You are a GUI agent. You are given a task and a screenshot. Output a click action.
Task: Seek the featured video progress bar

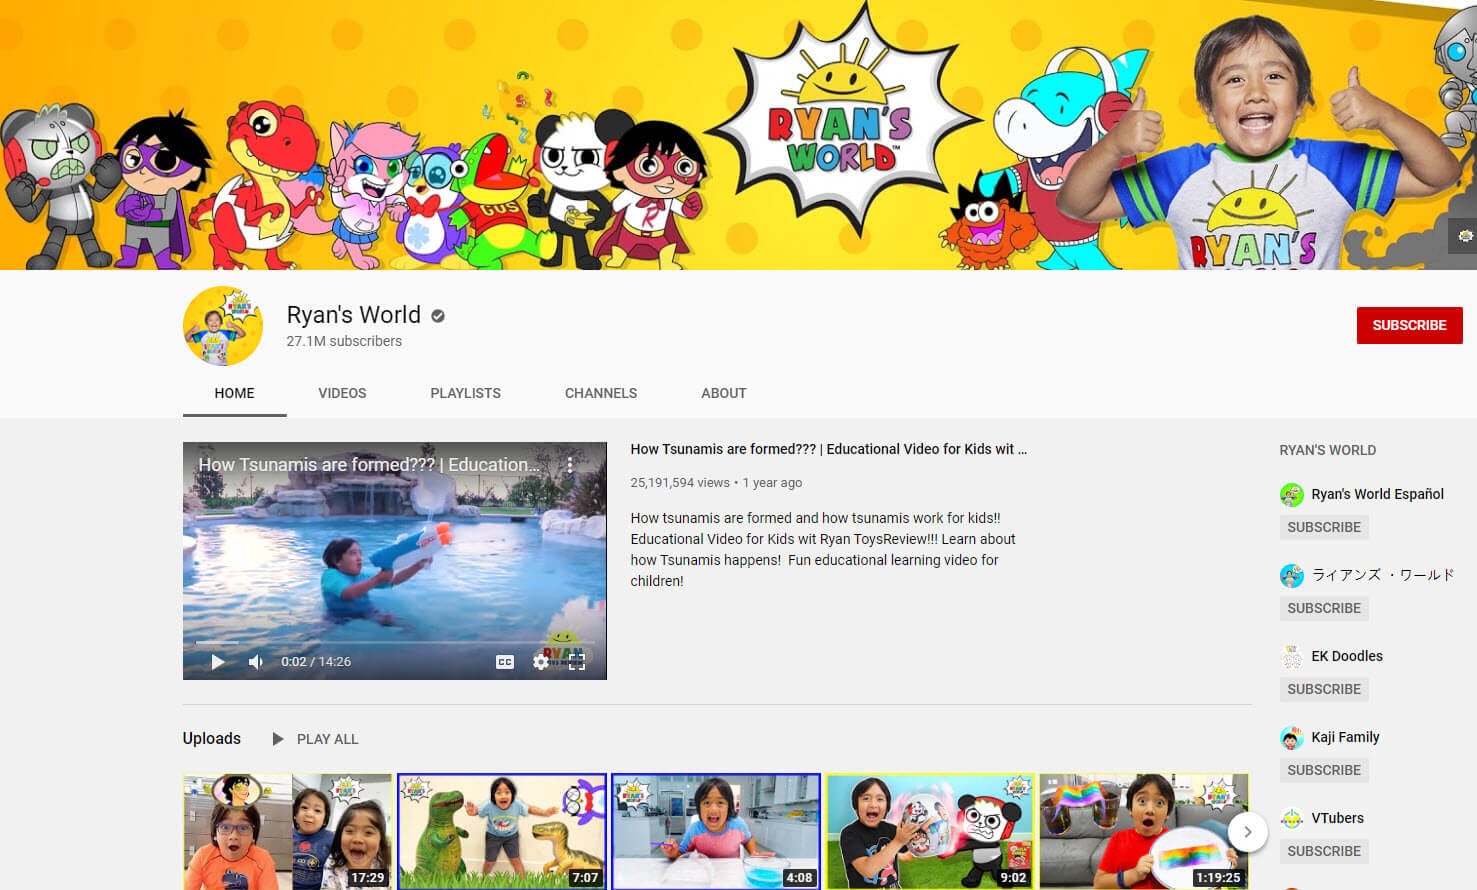[x=395, y=642]
